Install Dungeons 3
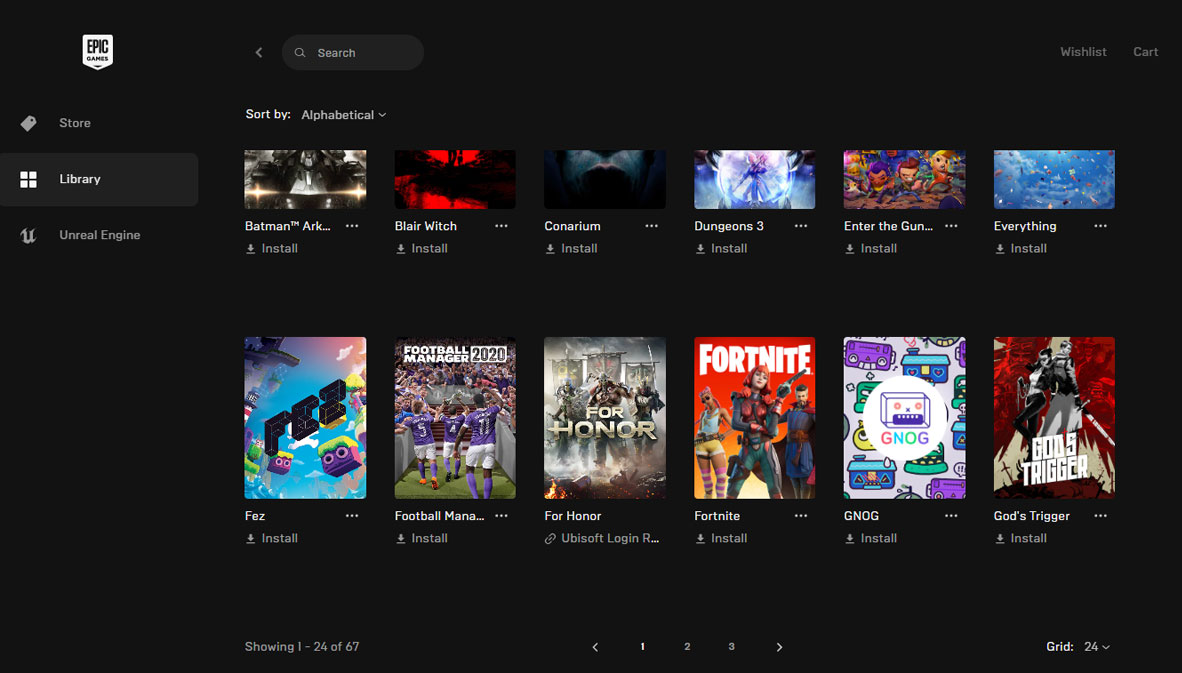1182x673 pixels. [x=721, y=249]
